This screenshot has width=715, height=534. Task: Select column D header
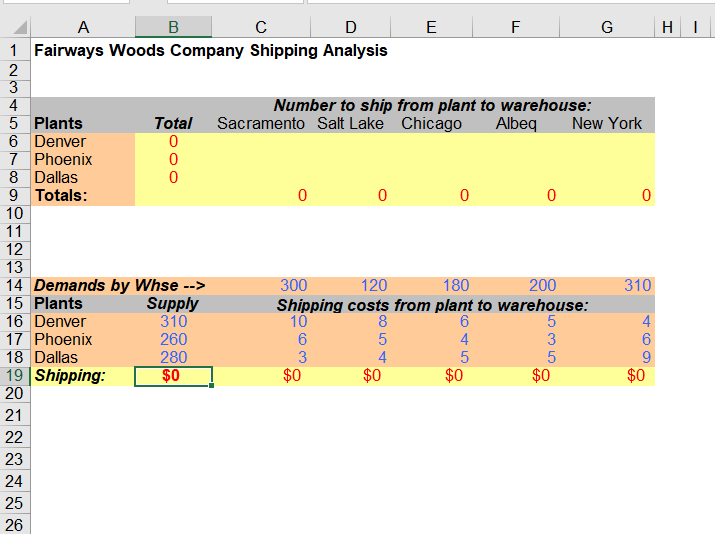pyautogui.click(x=350, y=27)
